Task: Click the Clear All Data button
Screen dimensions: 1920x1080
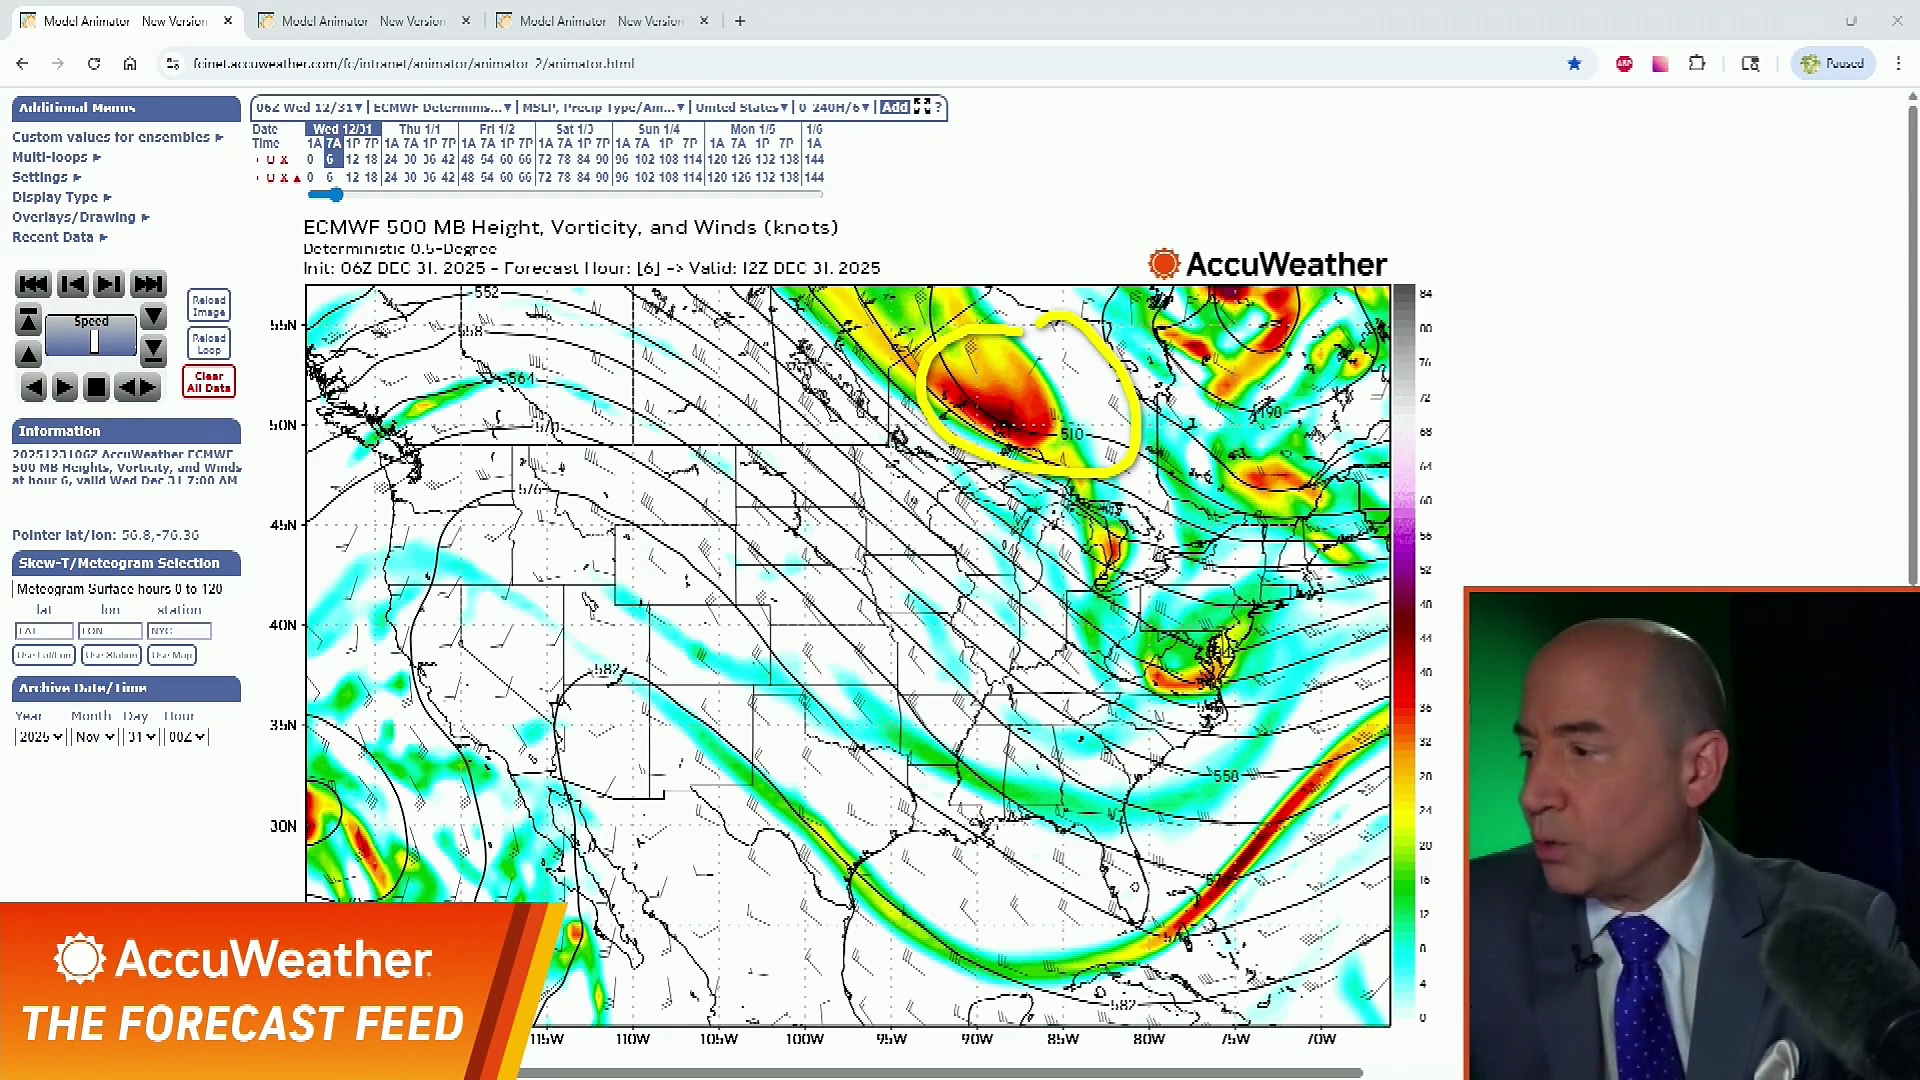Action: [209, 382]
